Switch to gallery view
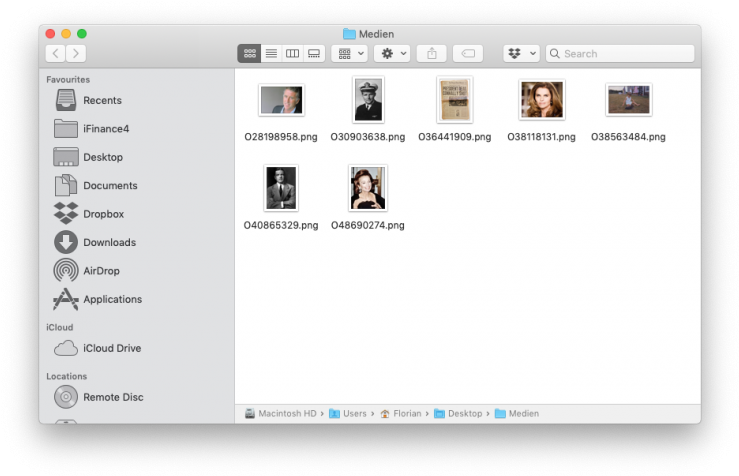The image size is (739, 476). pos(314,54)
